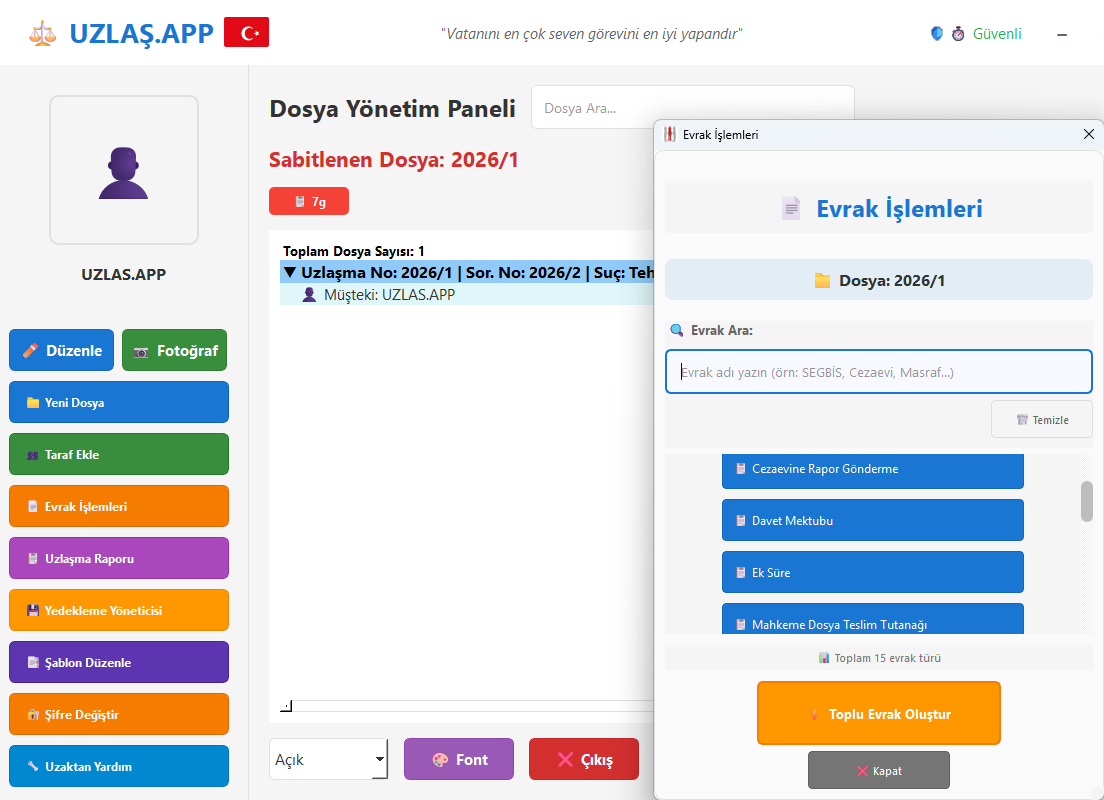
Task: Select the Davet Mektubu document
Action: (x=872, y=521)
